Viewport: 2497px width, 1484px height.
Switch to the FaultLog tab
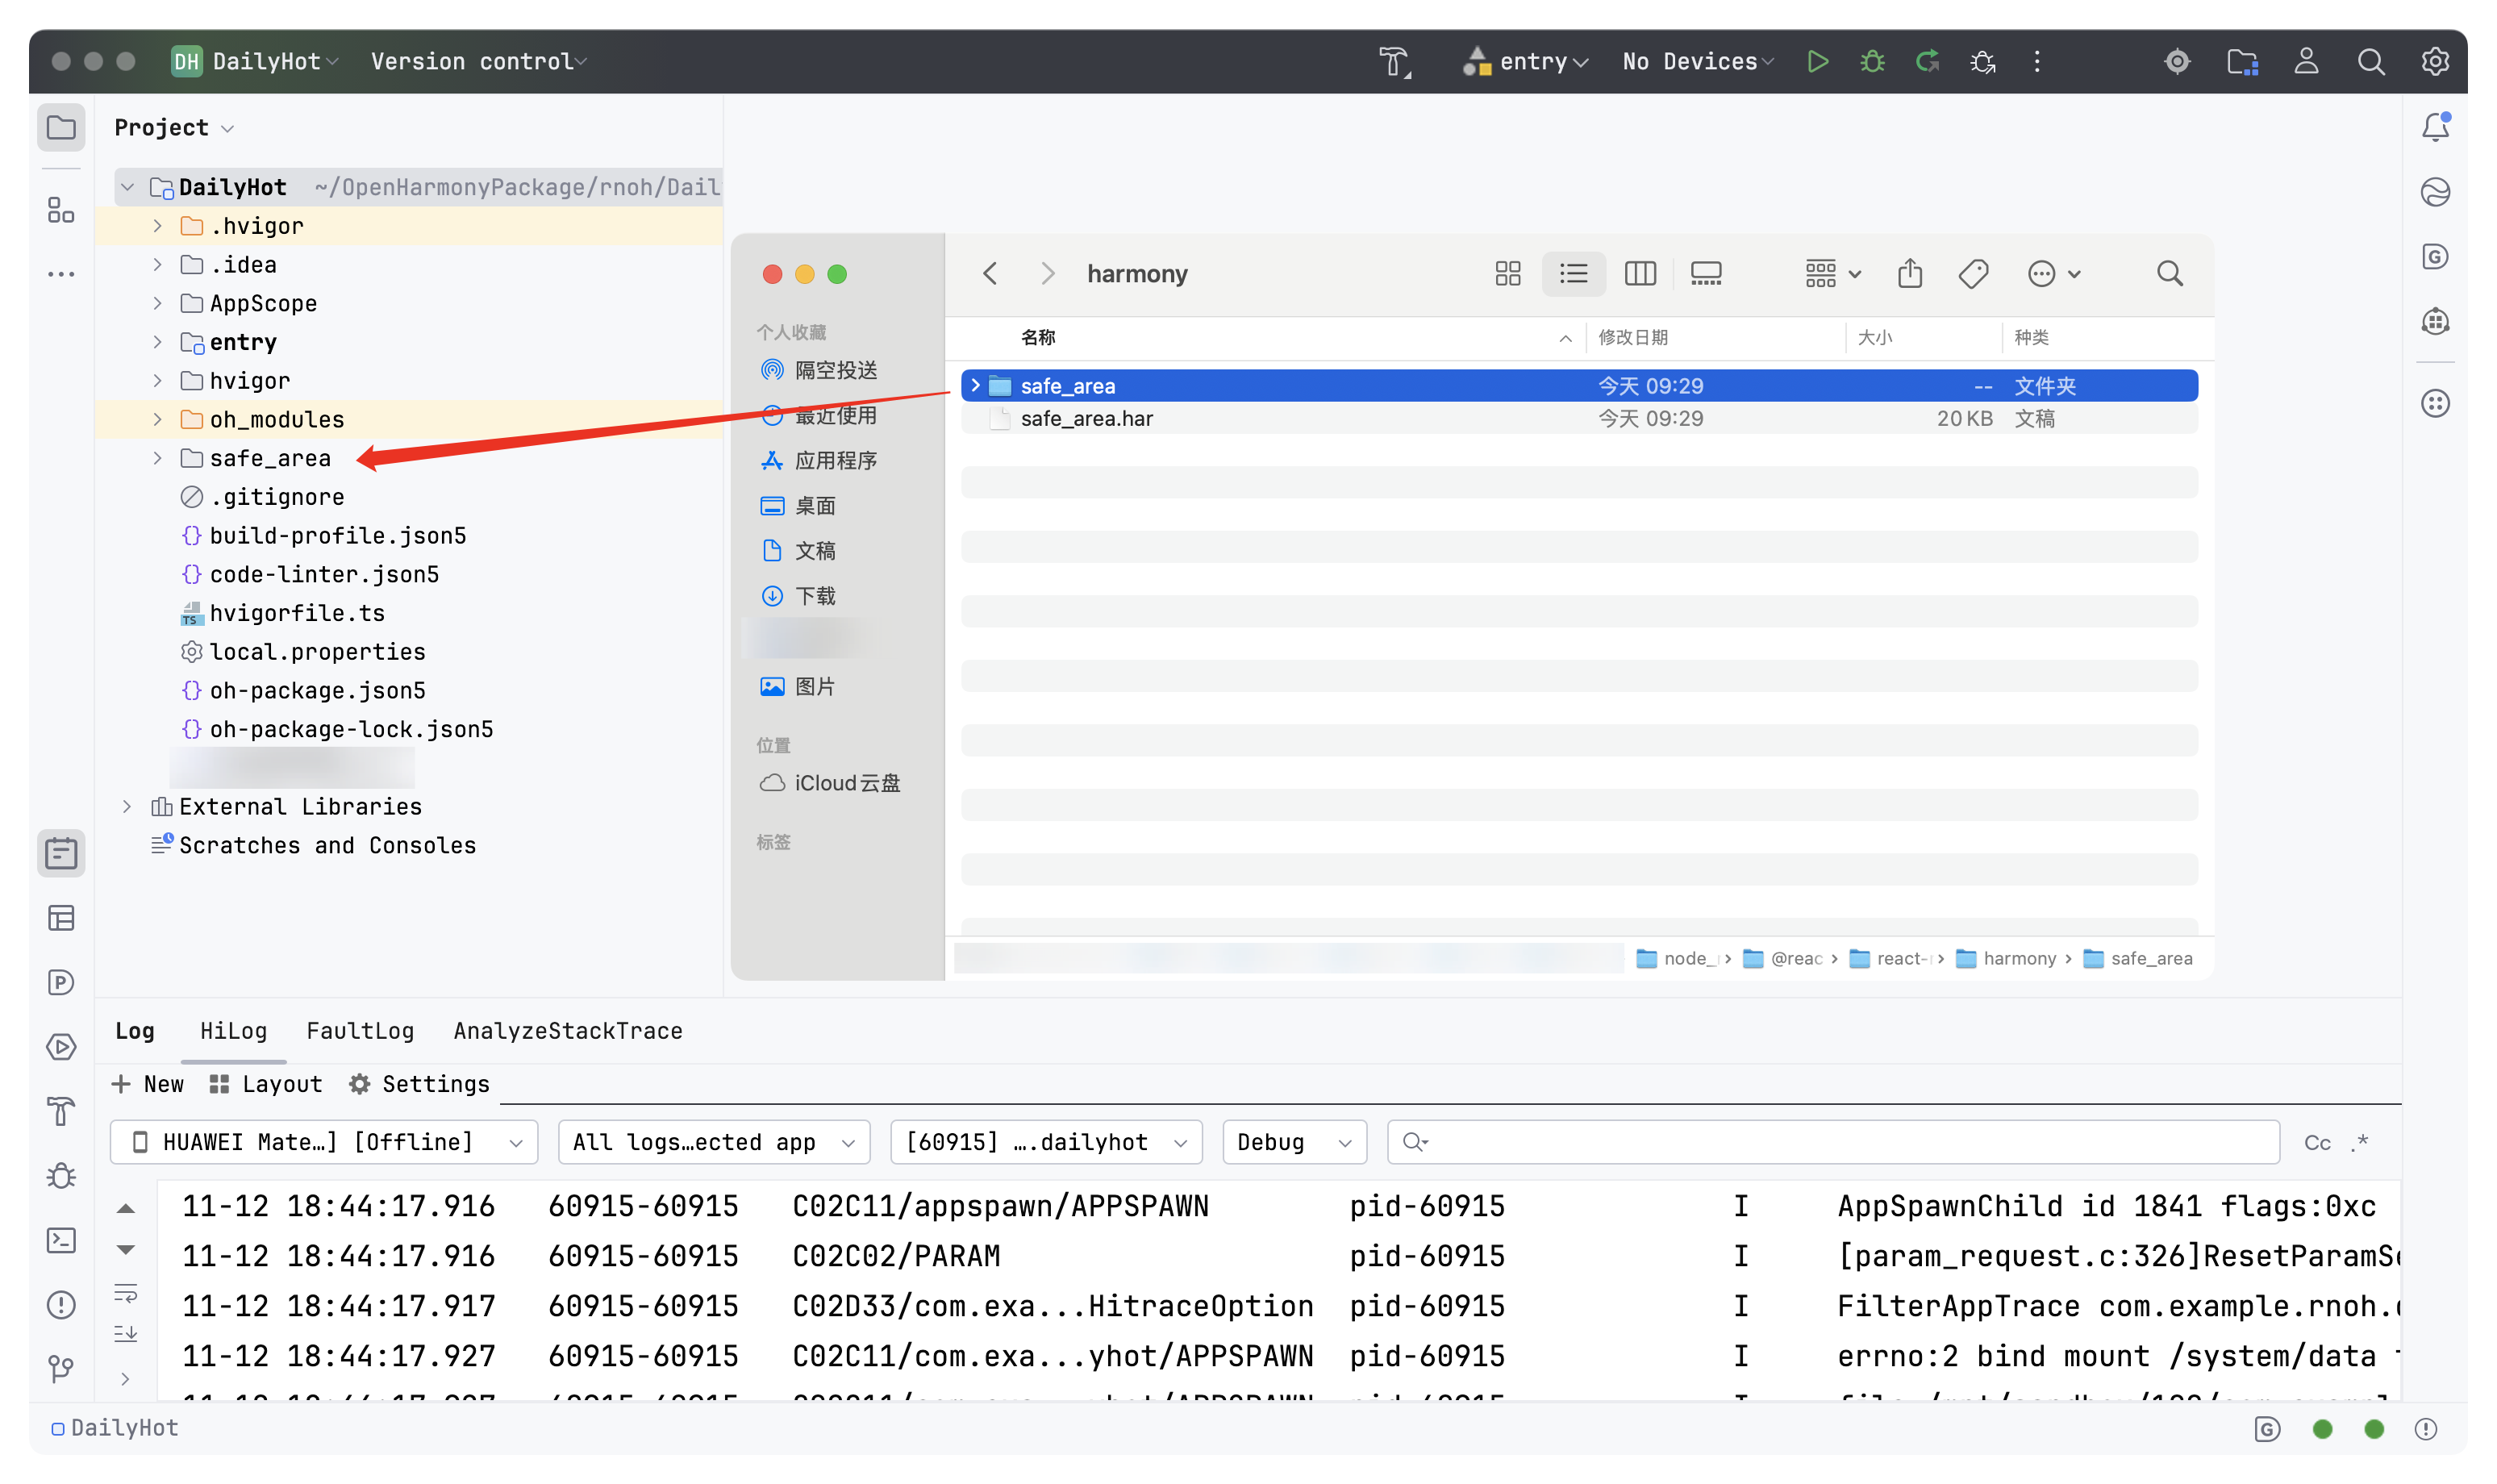[x=360, y=1031]
